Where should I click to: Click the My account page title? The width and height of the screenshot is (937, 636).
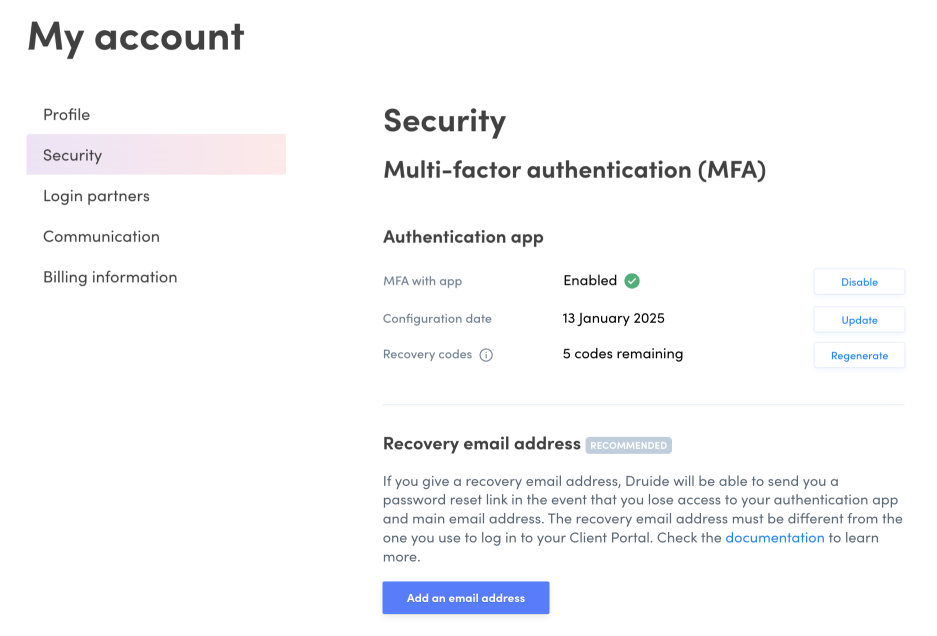(136, 37)
